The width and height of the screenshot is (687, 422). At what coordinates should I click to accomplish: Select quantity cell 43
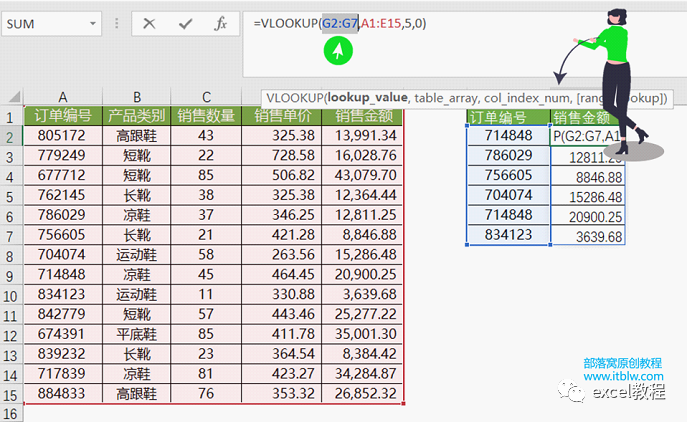(206, 135)
